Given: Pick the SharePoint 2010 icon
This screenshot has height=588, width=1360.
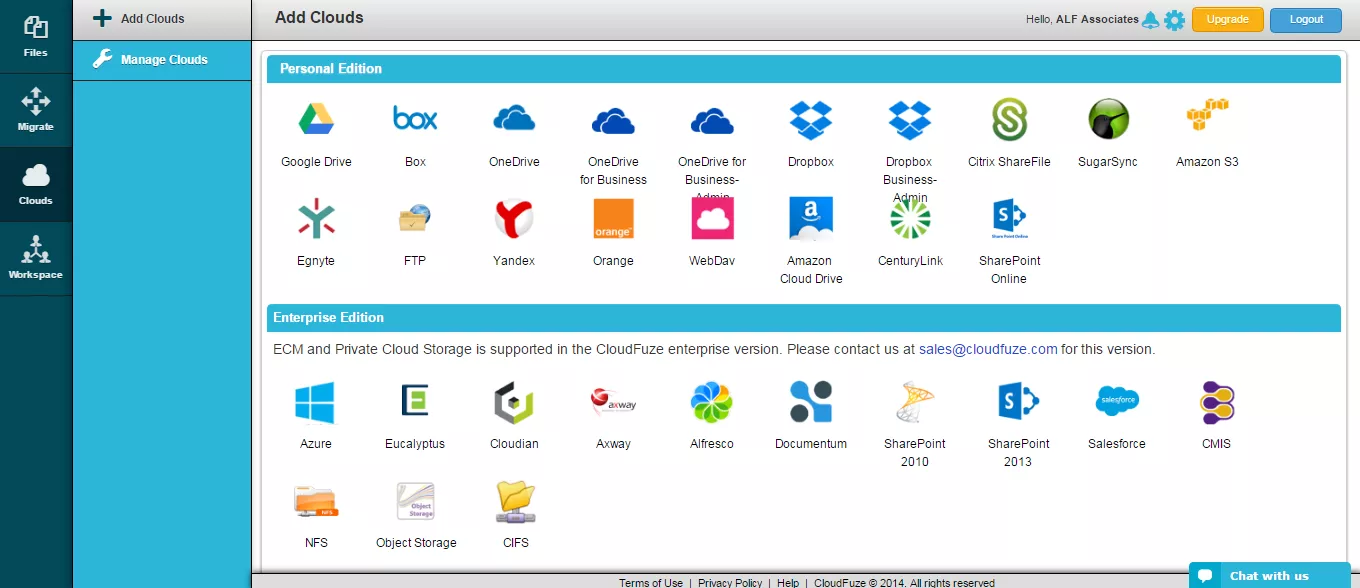Looking at the screenshot, I should click(915, 402).
